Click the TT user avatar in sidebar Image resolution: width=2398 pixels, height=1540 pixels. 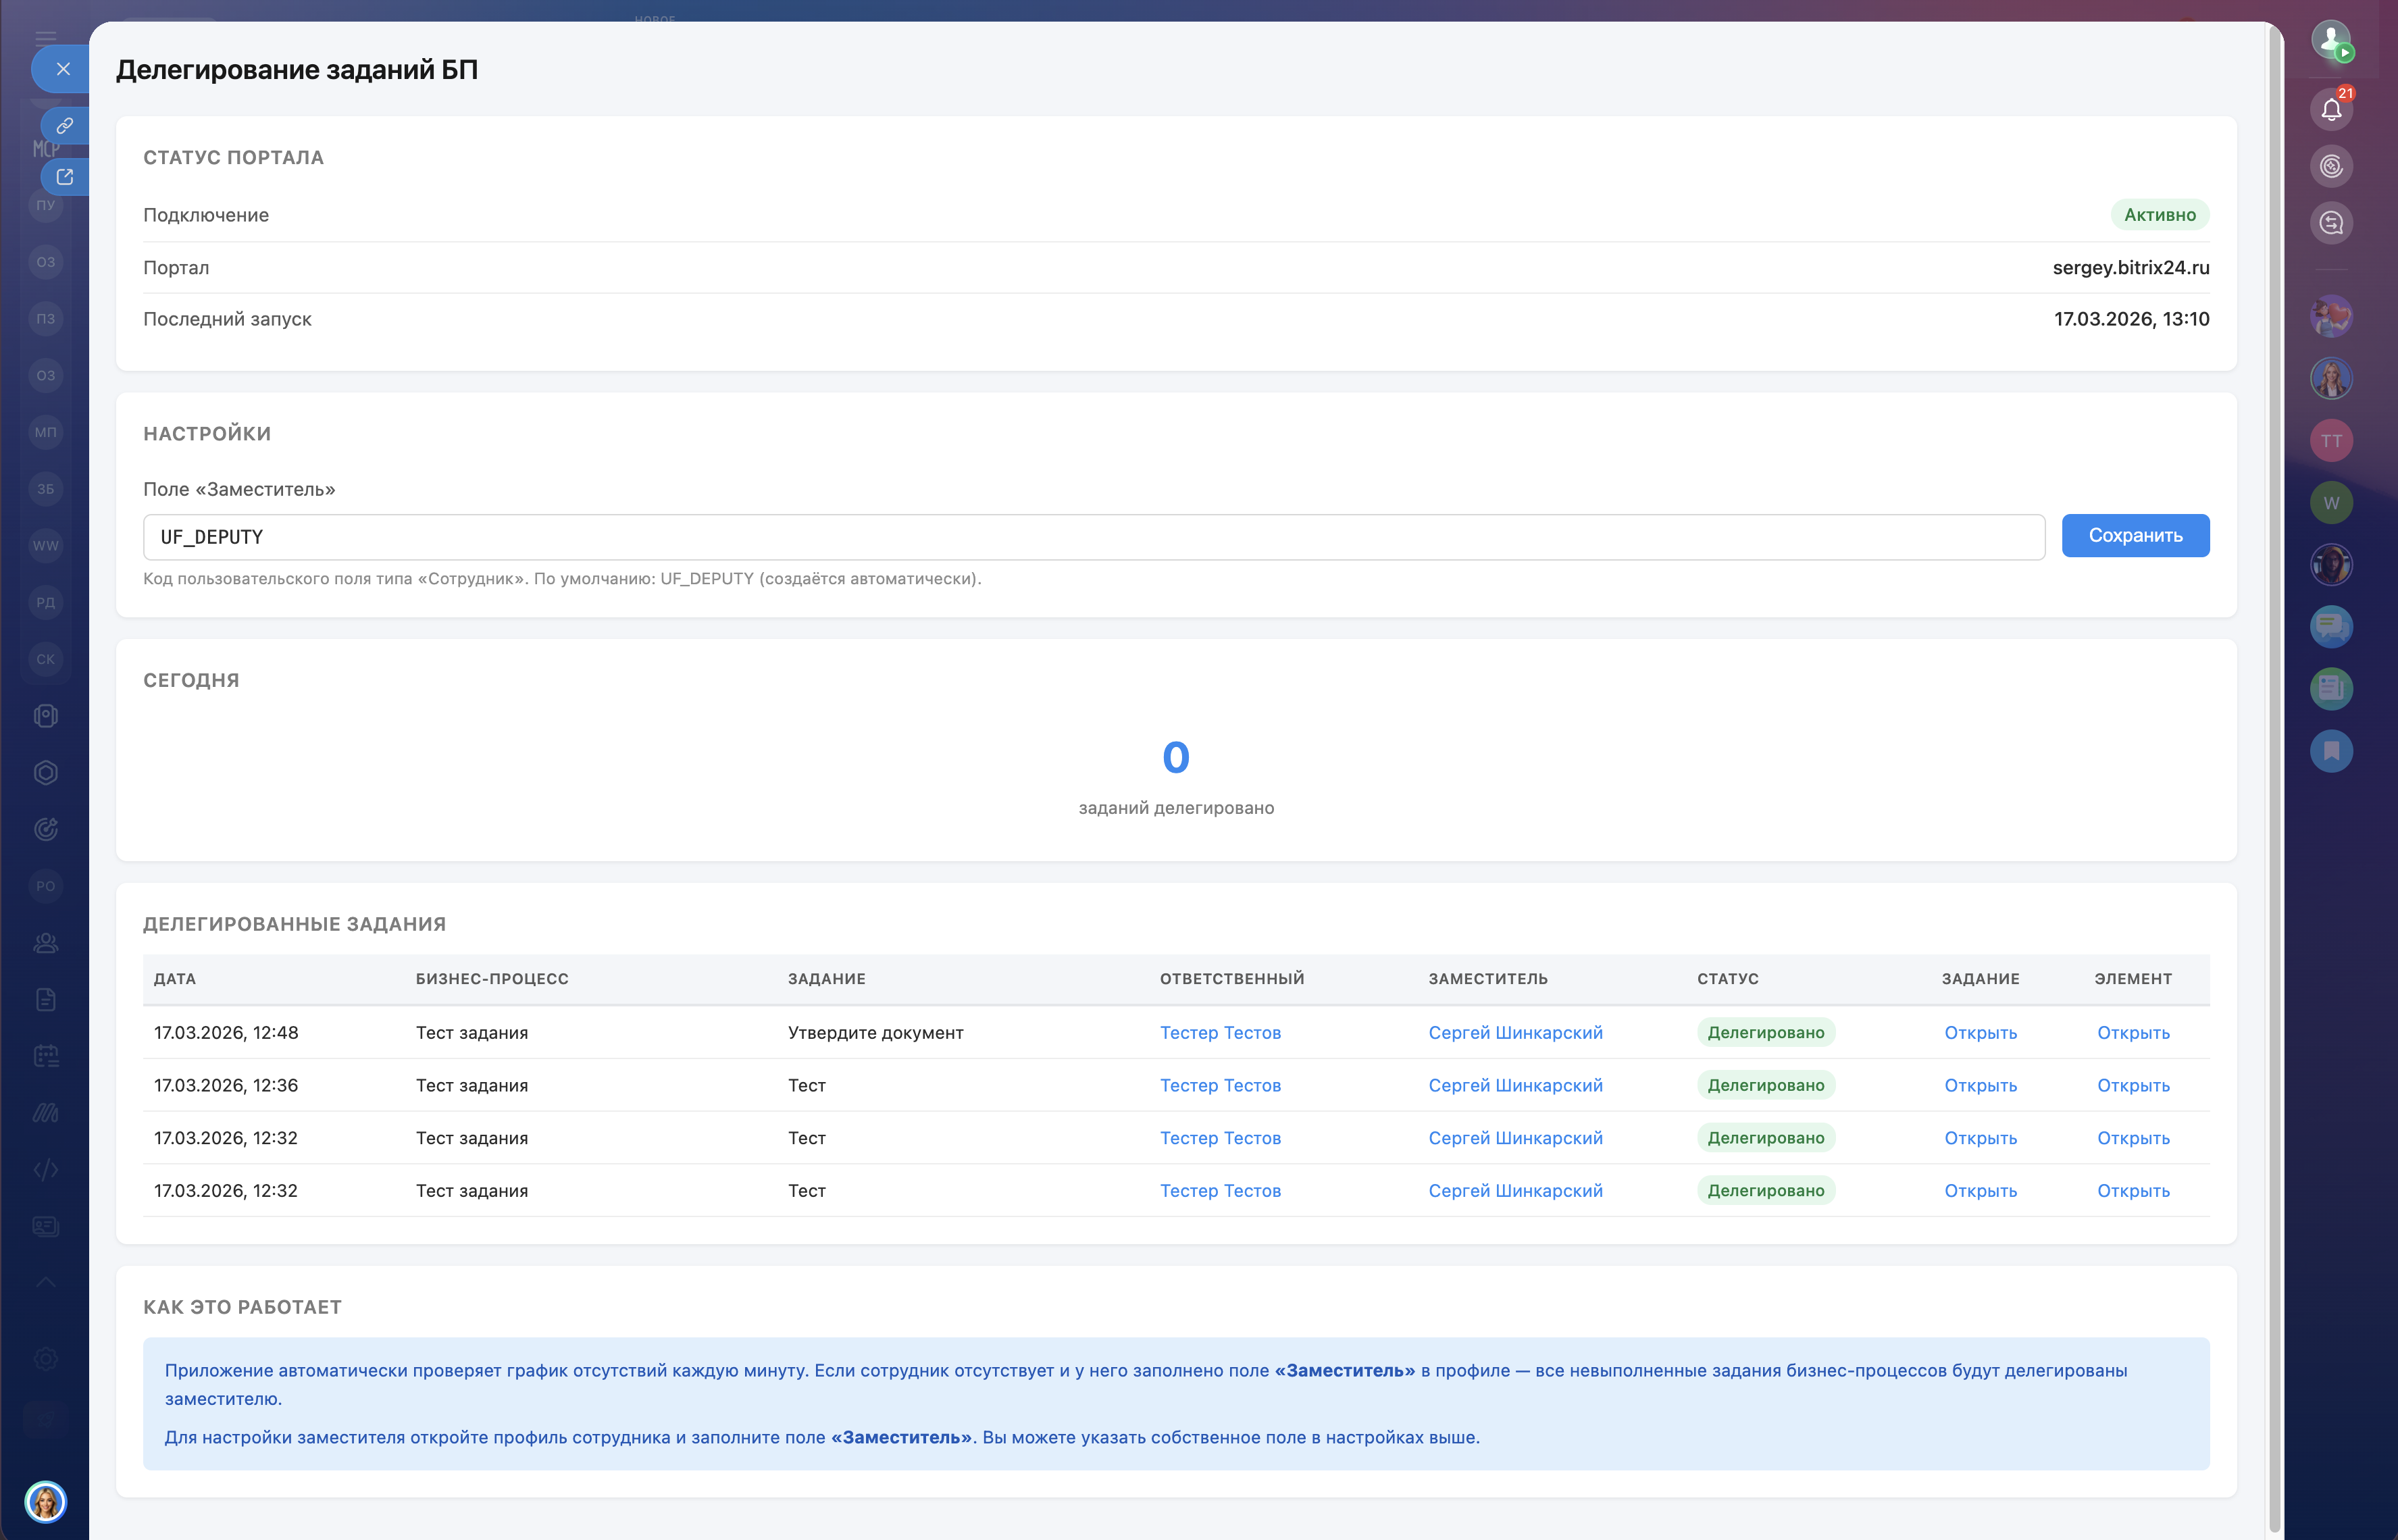coord(2331,441)
